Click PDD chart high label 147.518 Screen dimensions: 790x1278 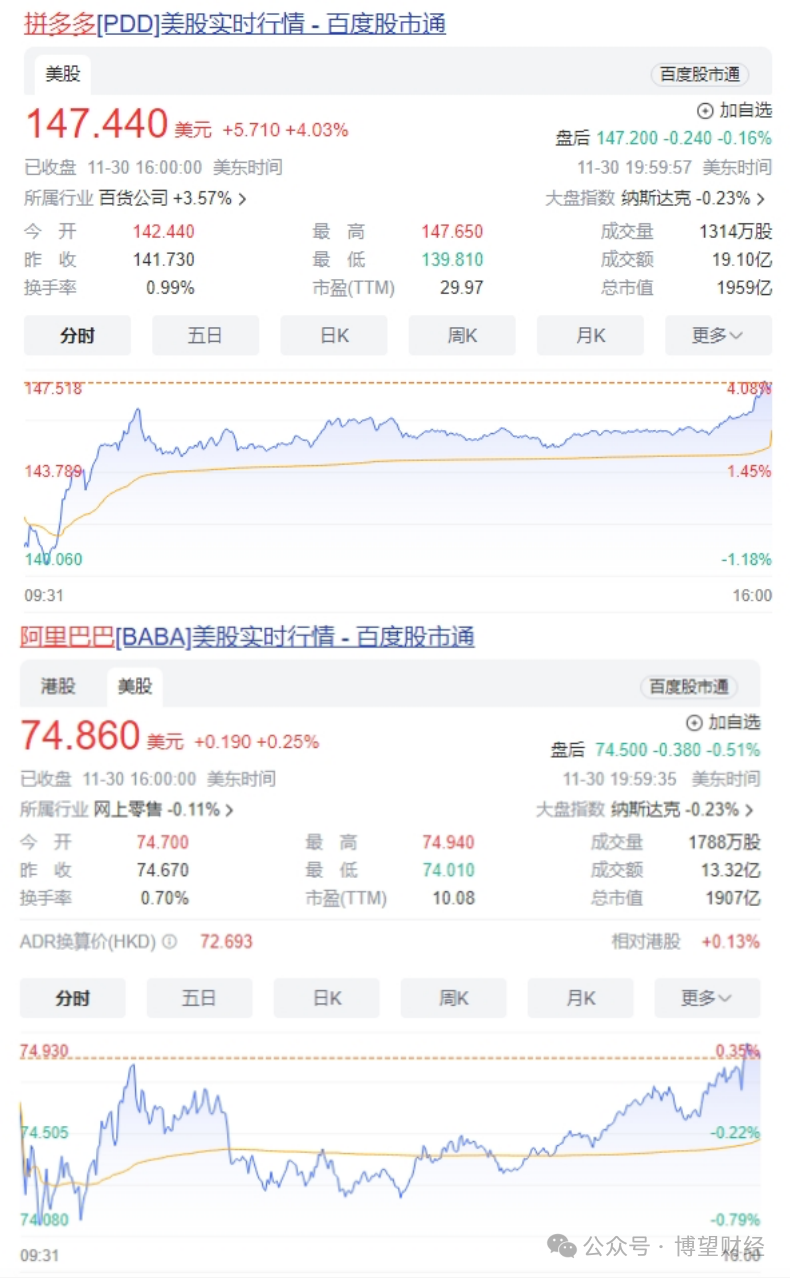pyautogui.click(x=53, y=388)
